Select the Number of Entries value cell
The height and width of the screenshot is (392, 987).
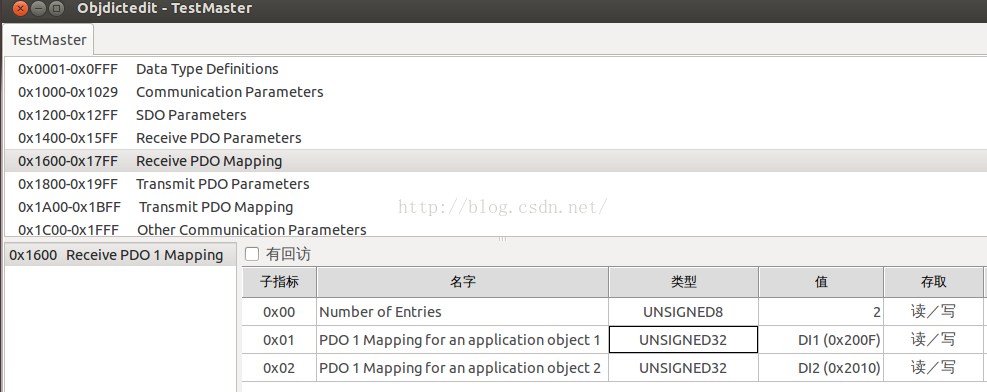click(x=821, y=311)
